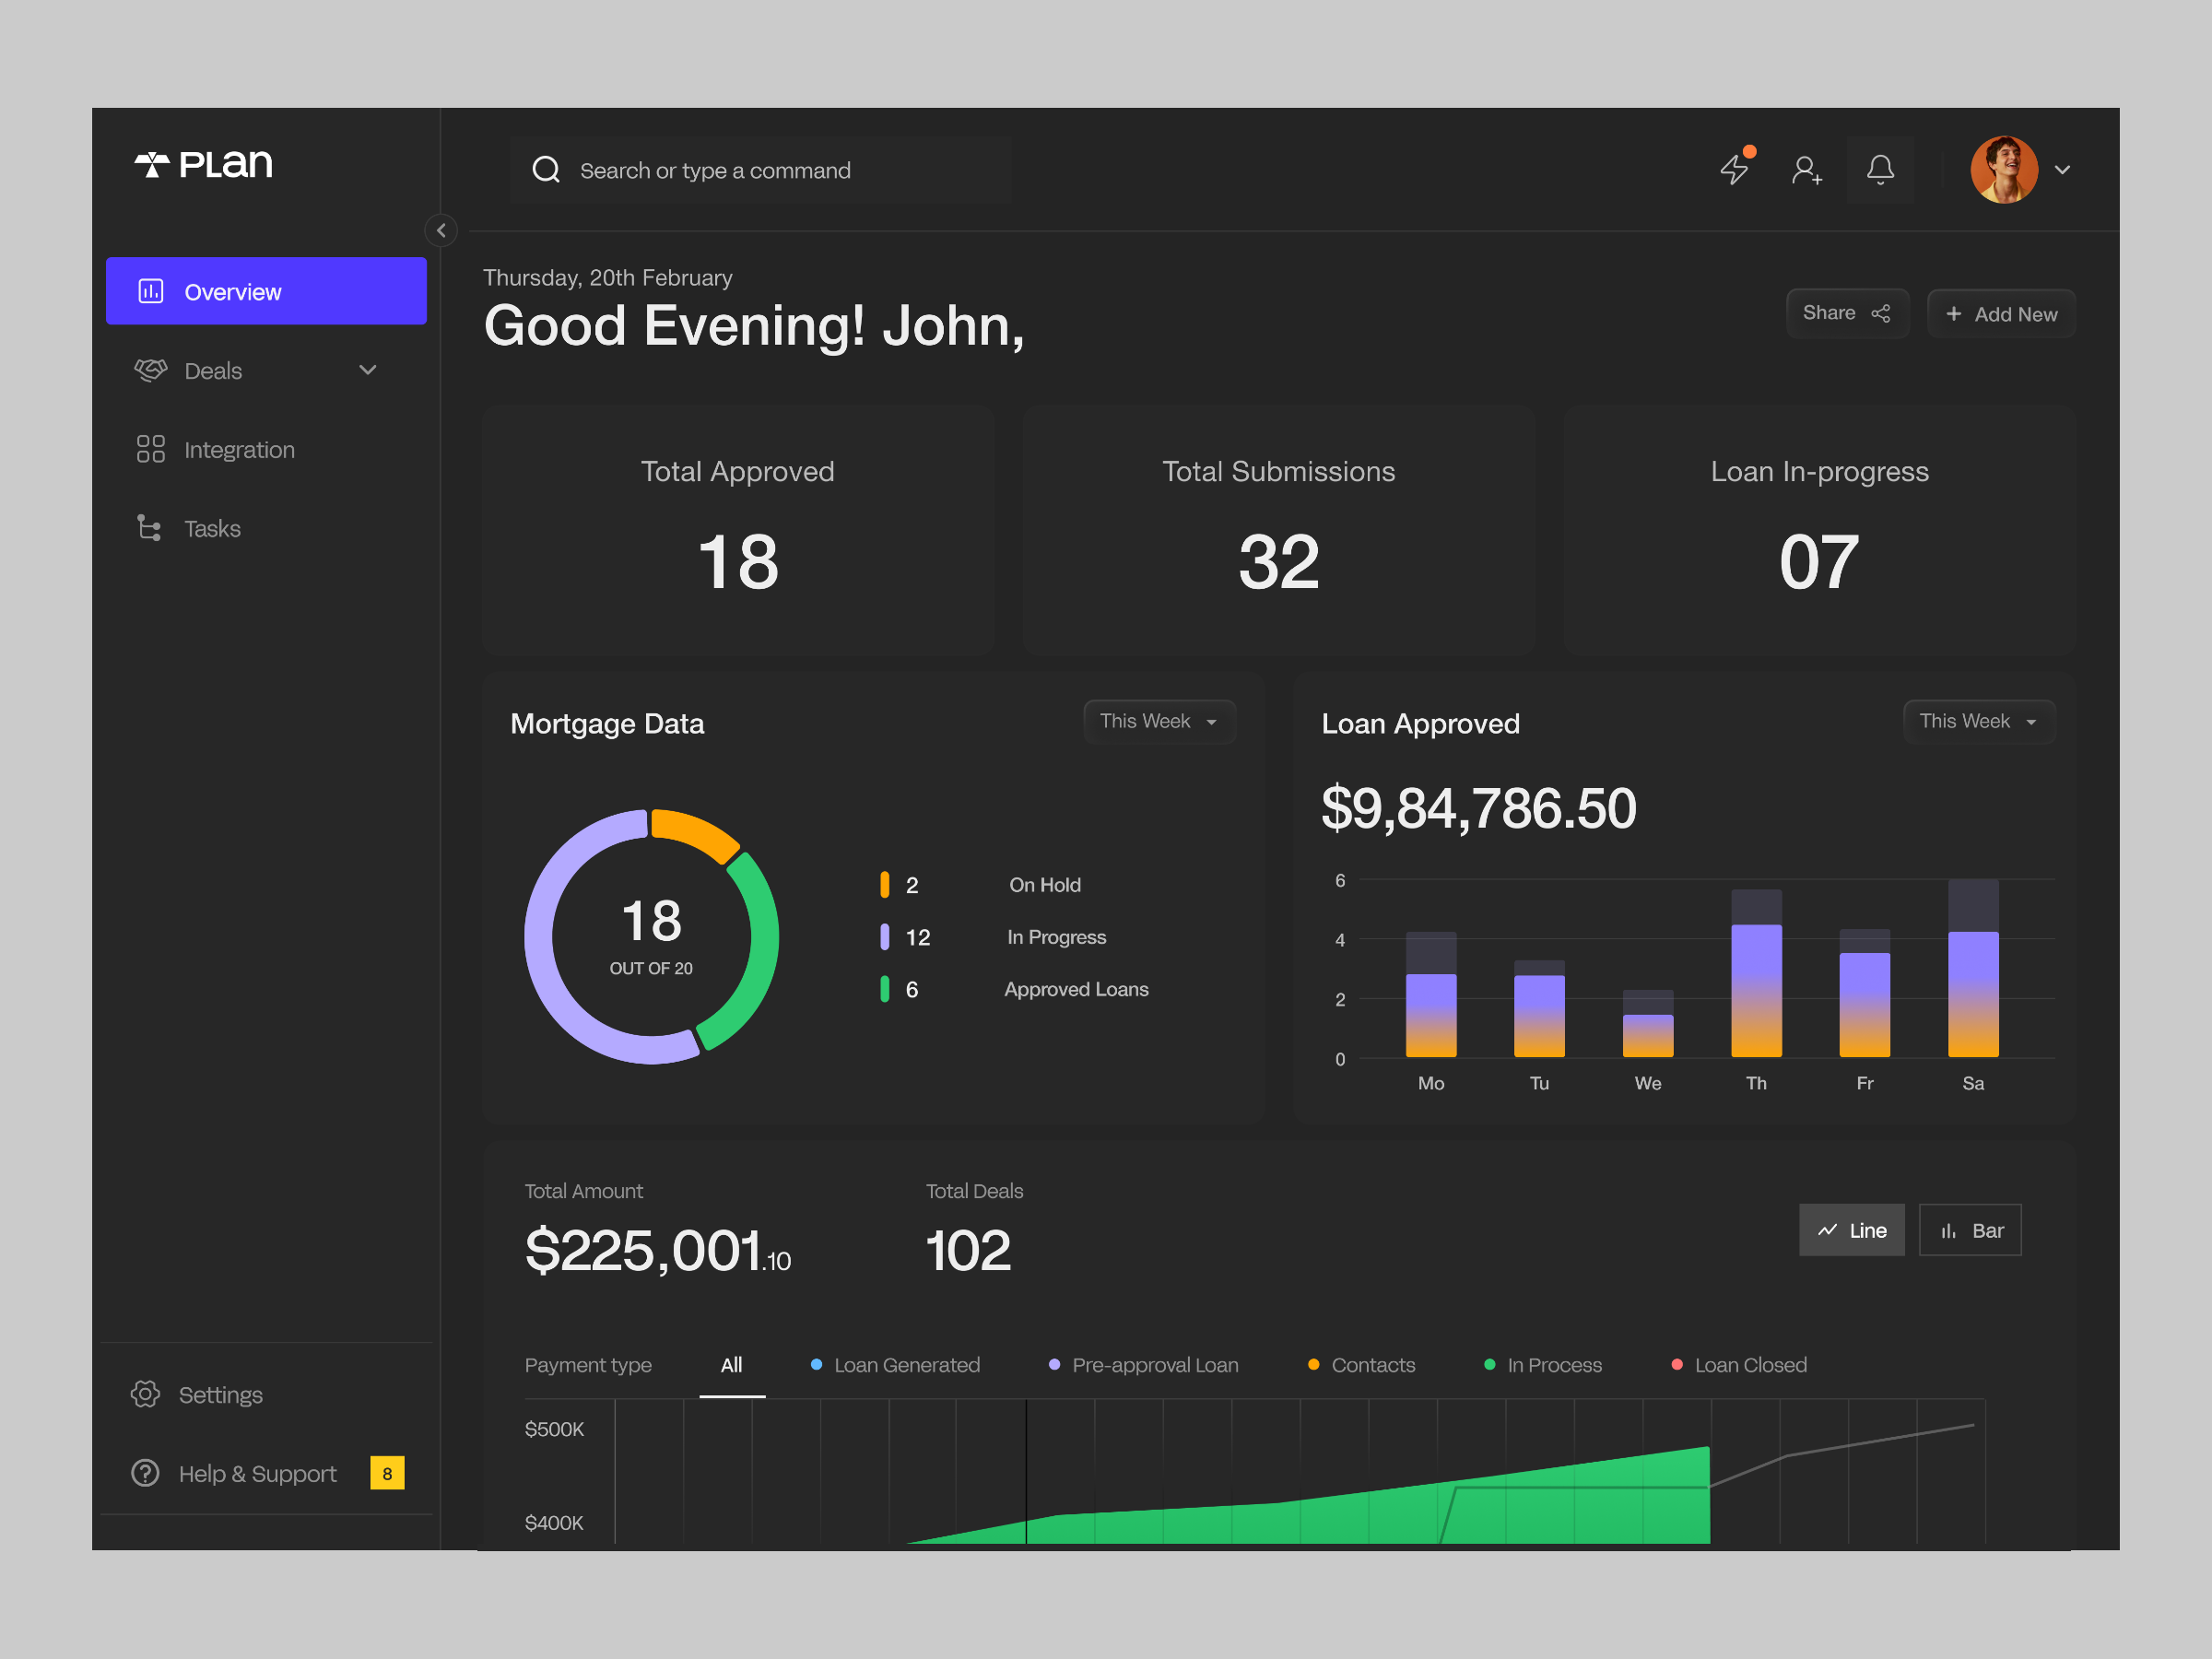Expand the Deals menu chevron
2212x1659 pixels.
[x=367, y=370]
